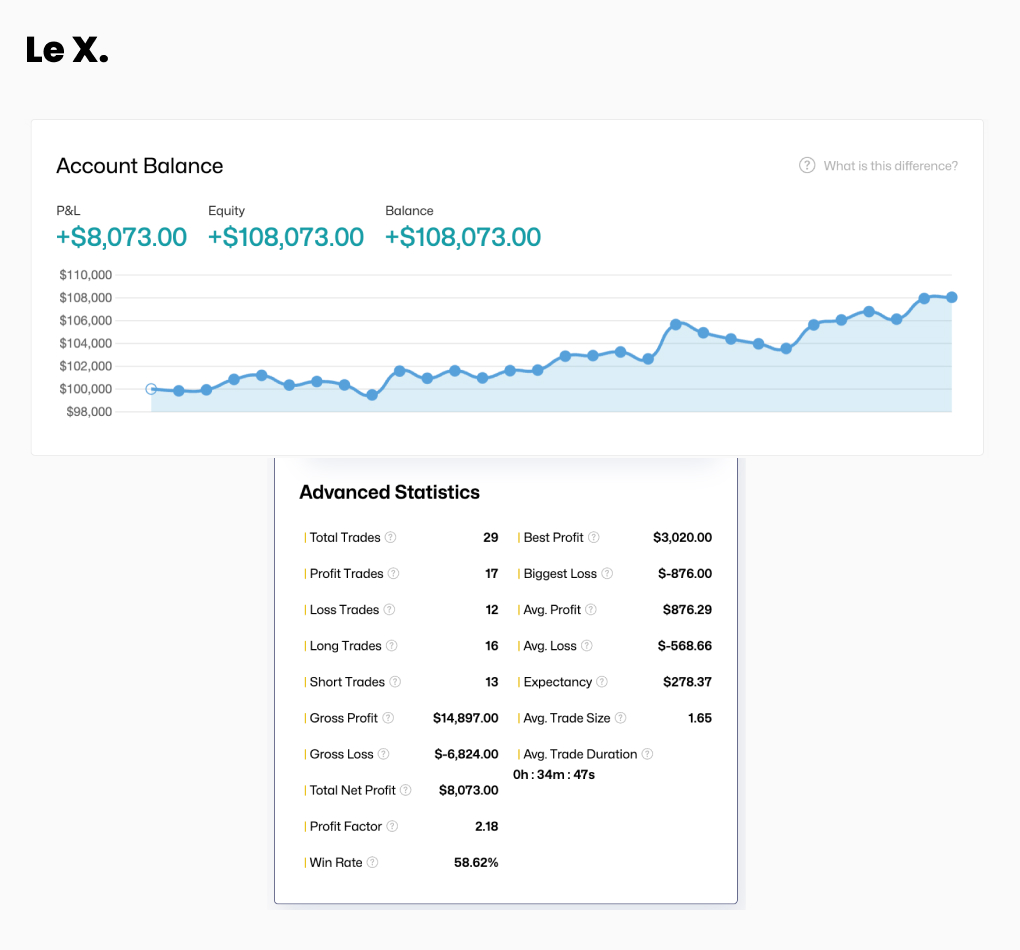Click the question icon next to Avg. Trade Duration

click(x=647, y=754)
